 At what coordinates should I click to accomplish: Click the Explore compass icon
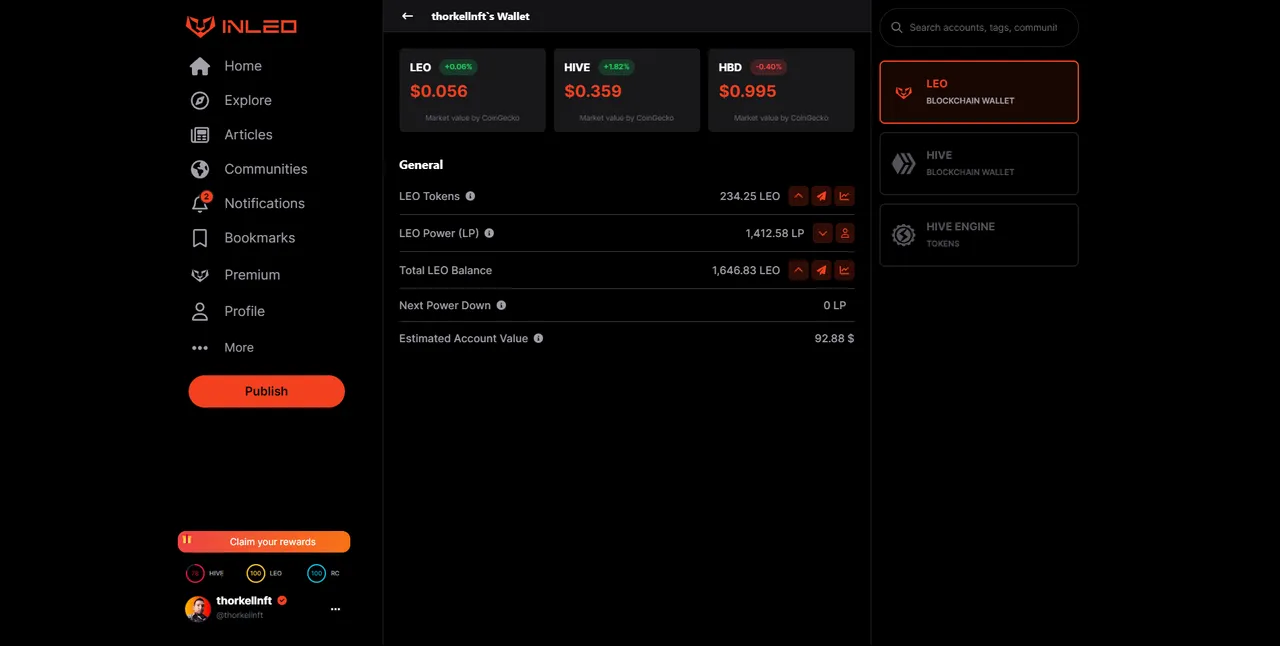pos(200,100)
